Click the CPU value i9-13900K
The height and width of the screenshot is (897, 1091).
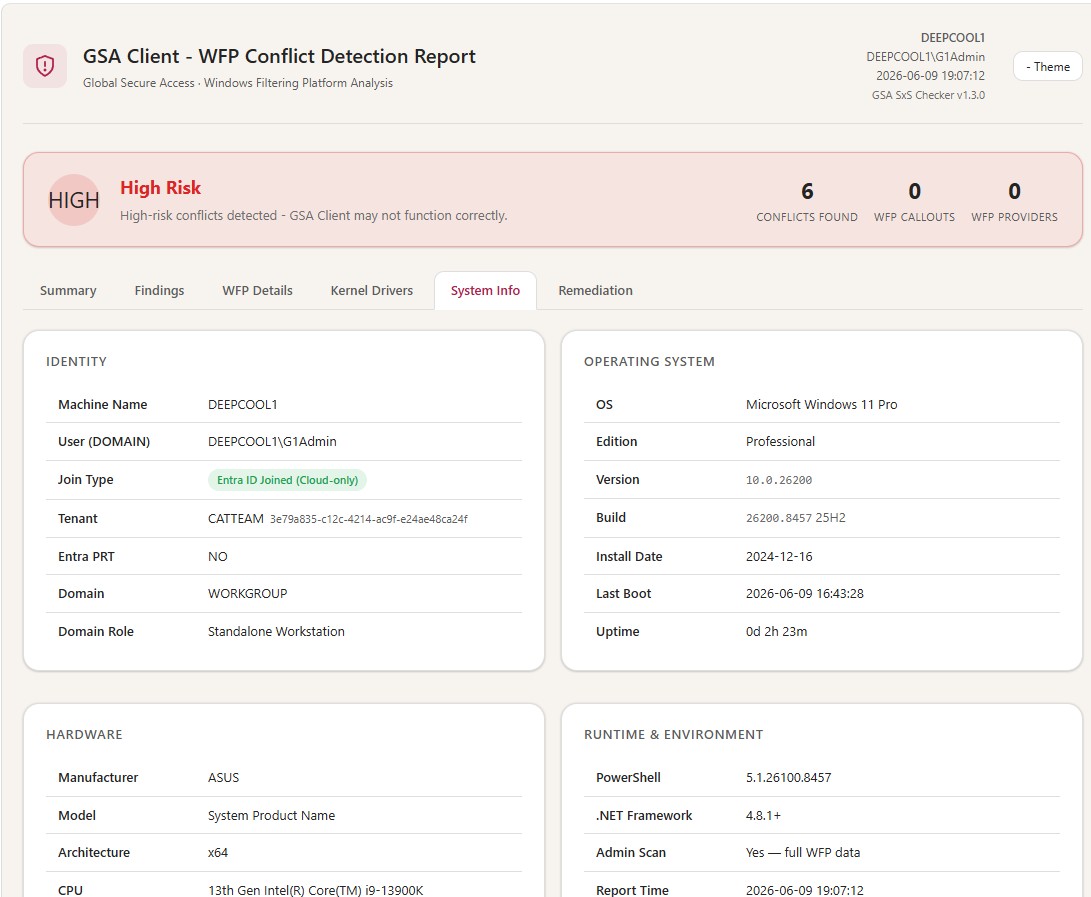click(315, 890)
